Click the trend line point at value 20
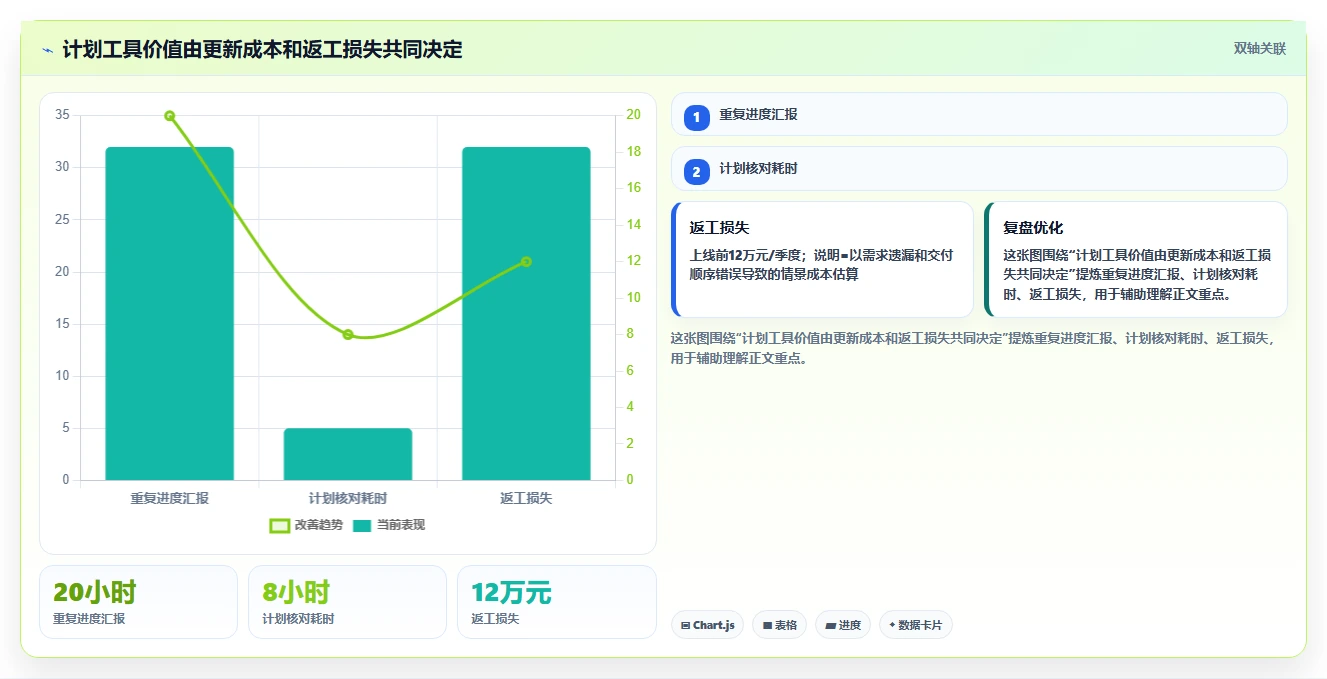Image resolution: width=1327 pixels, height=679 pixels. click(169, 116)
